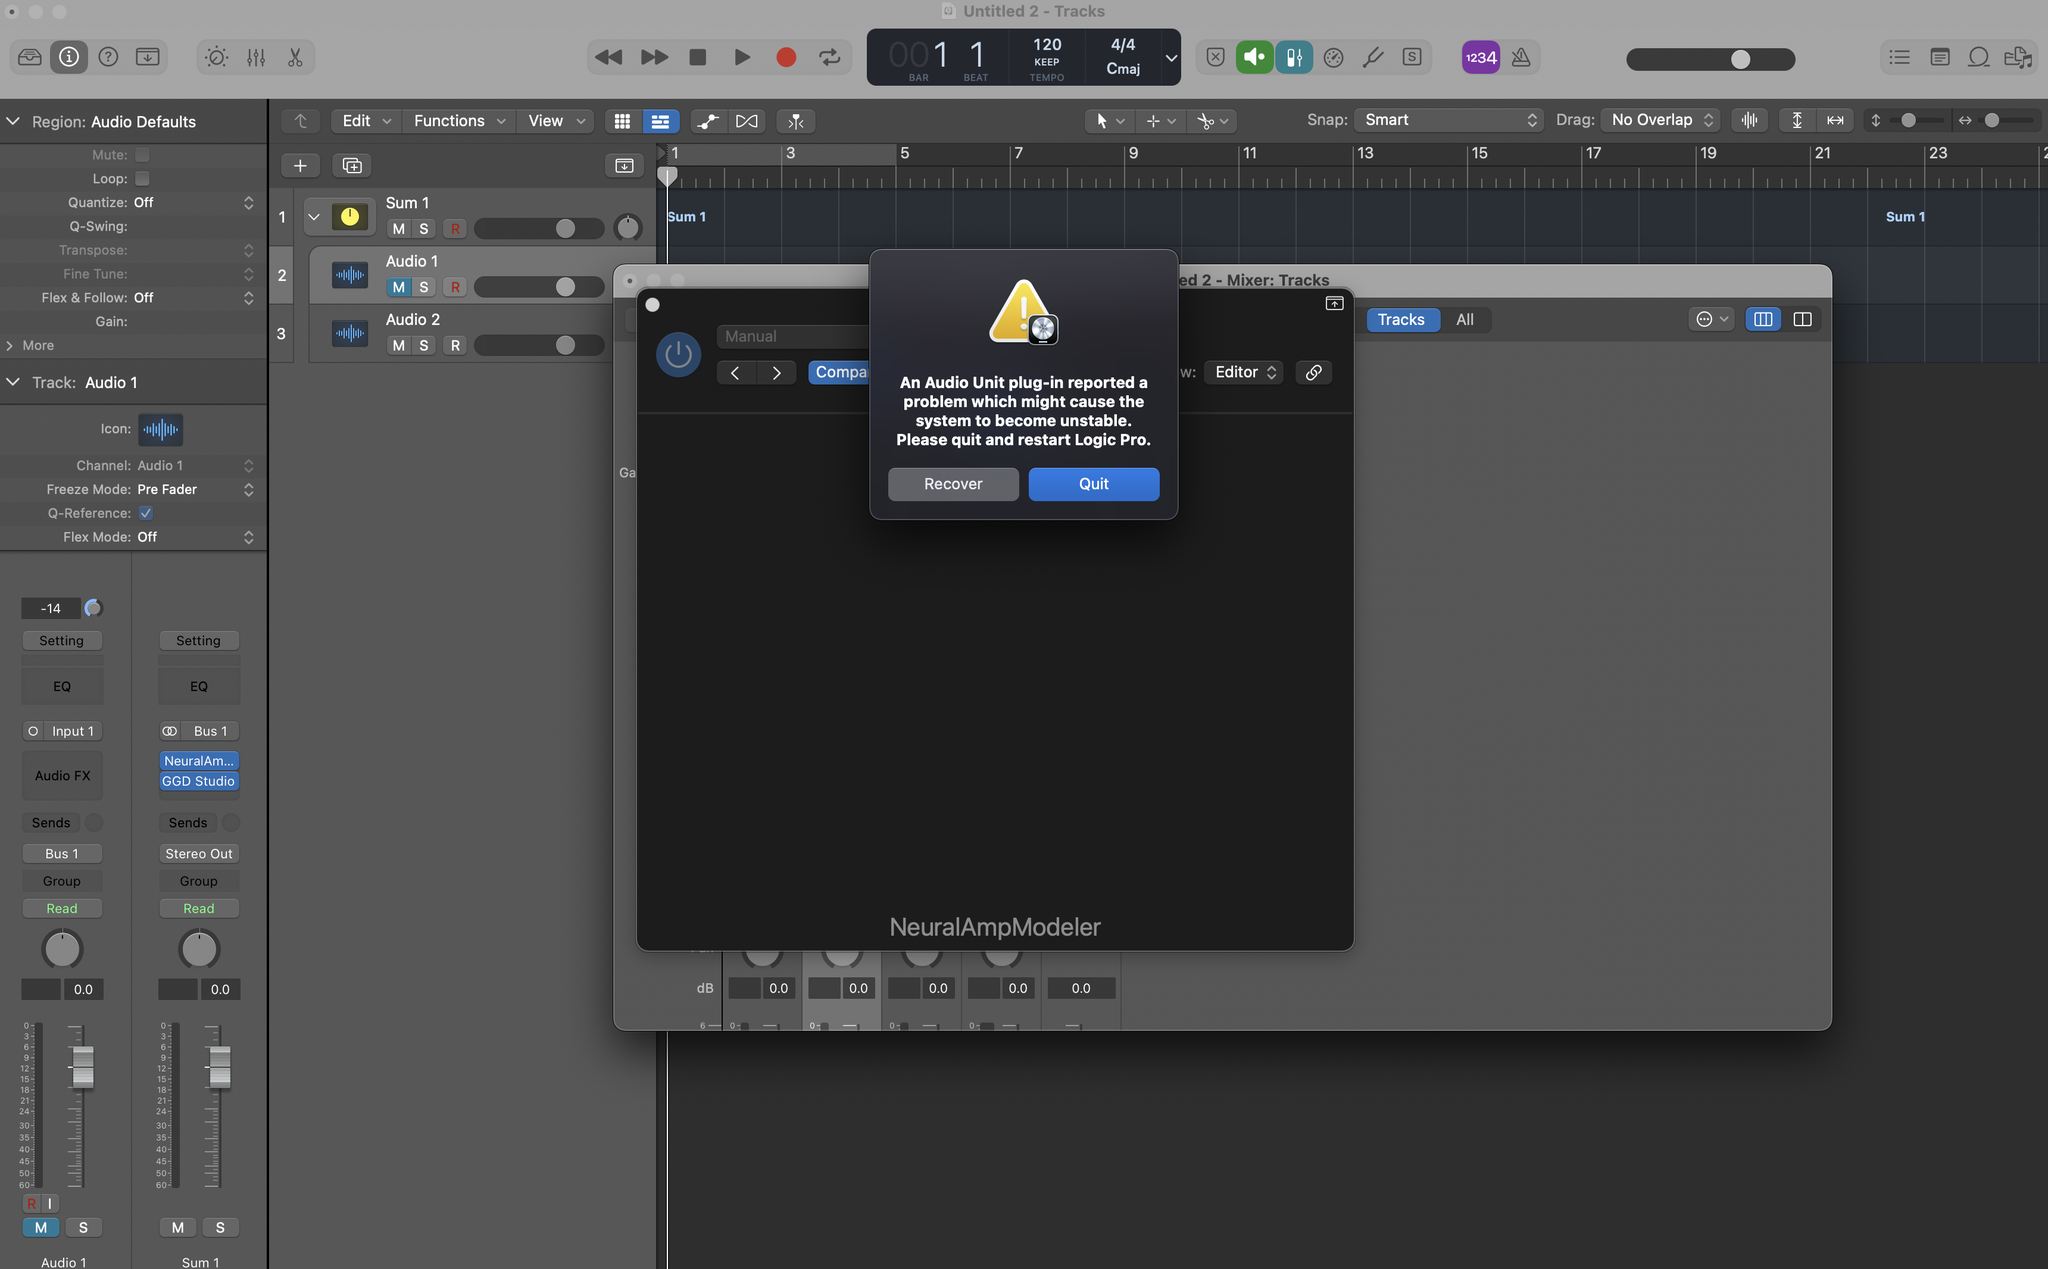
Task: Open the Inspector using its toolbar icon
Action: 68,57
